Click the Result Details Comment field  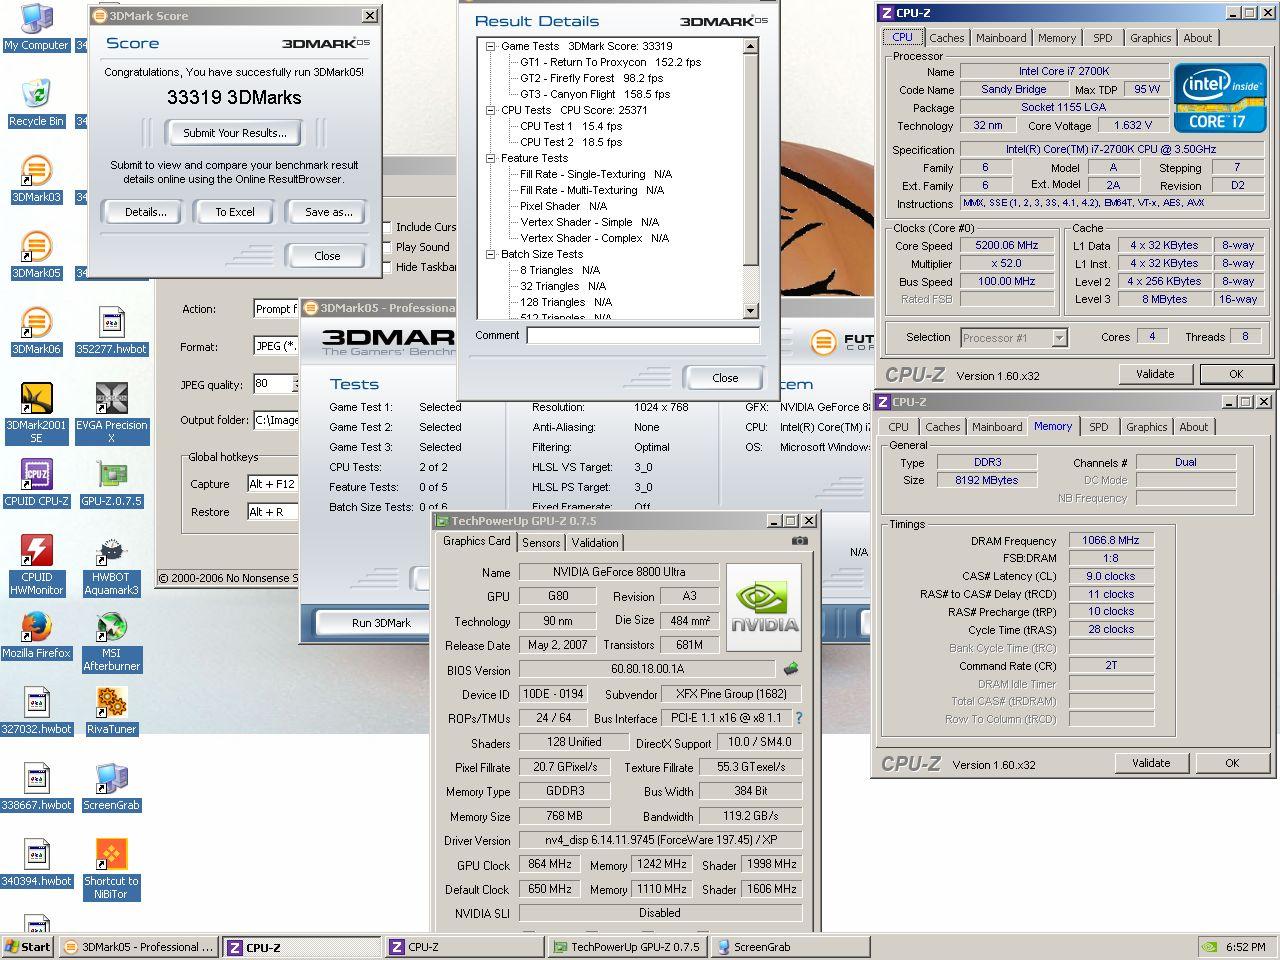[643, 336]
